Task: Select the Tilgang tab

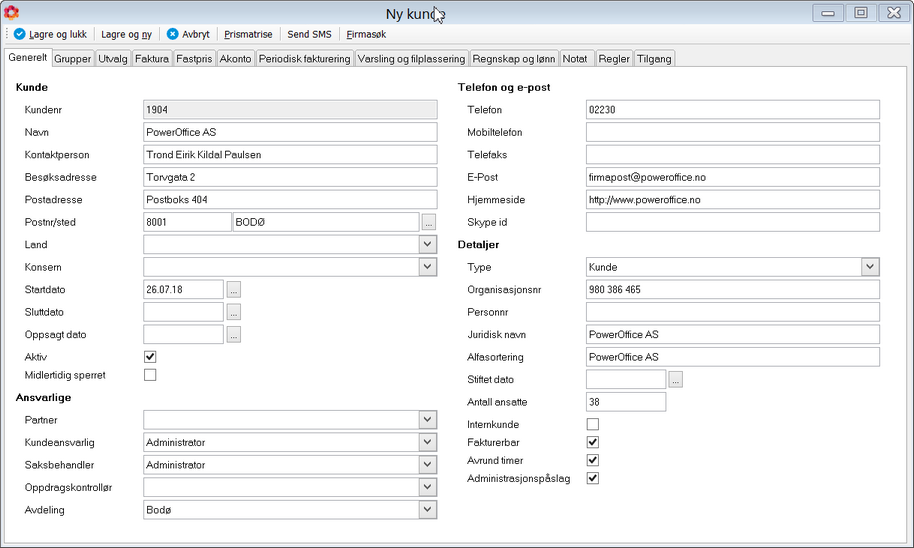Action: click(x=654, y=59)
